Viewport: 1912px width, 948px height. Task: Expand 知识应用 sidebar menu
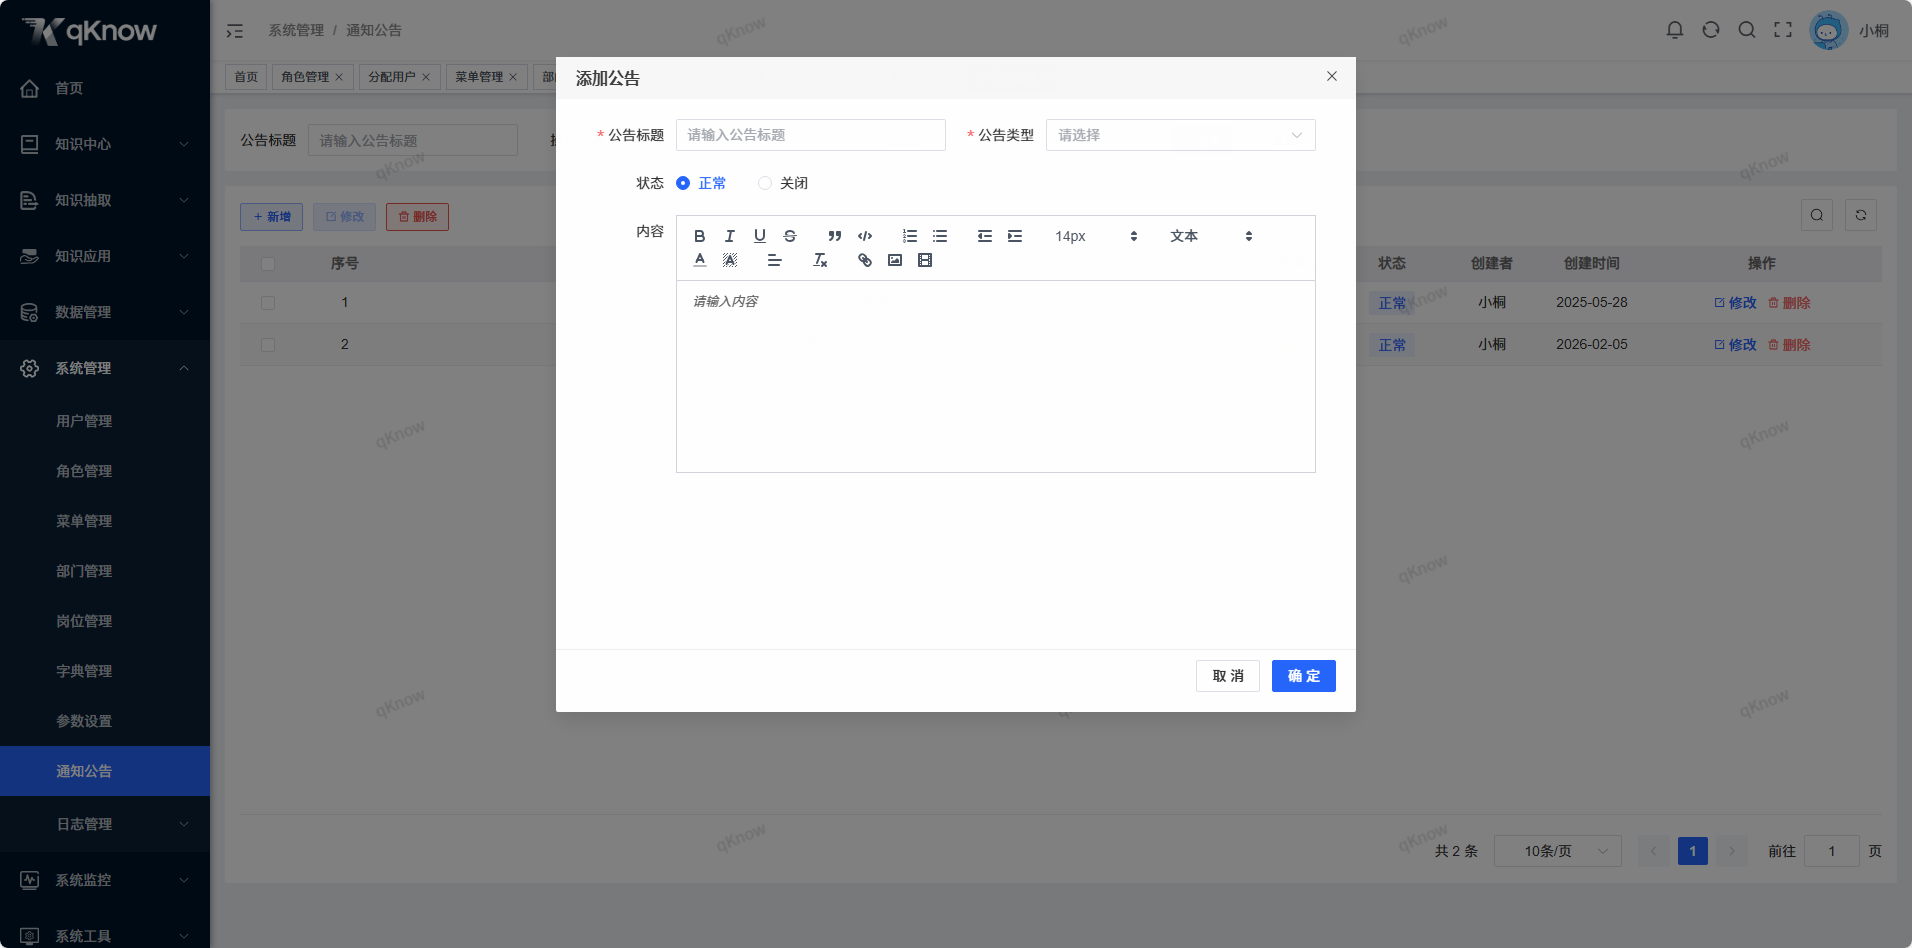[105, 256]
